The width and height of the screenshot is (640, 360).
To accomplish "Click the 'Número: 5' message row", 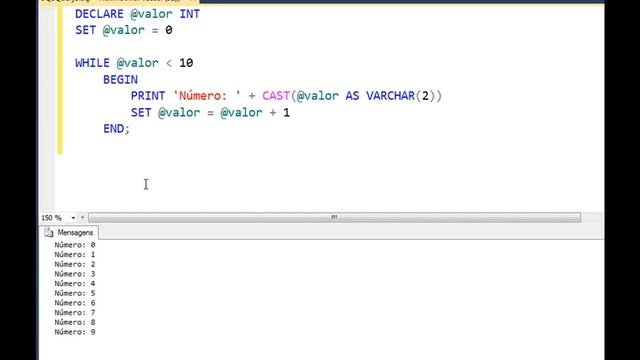I will point(75,293).
